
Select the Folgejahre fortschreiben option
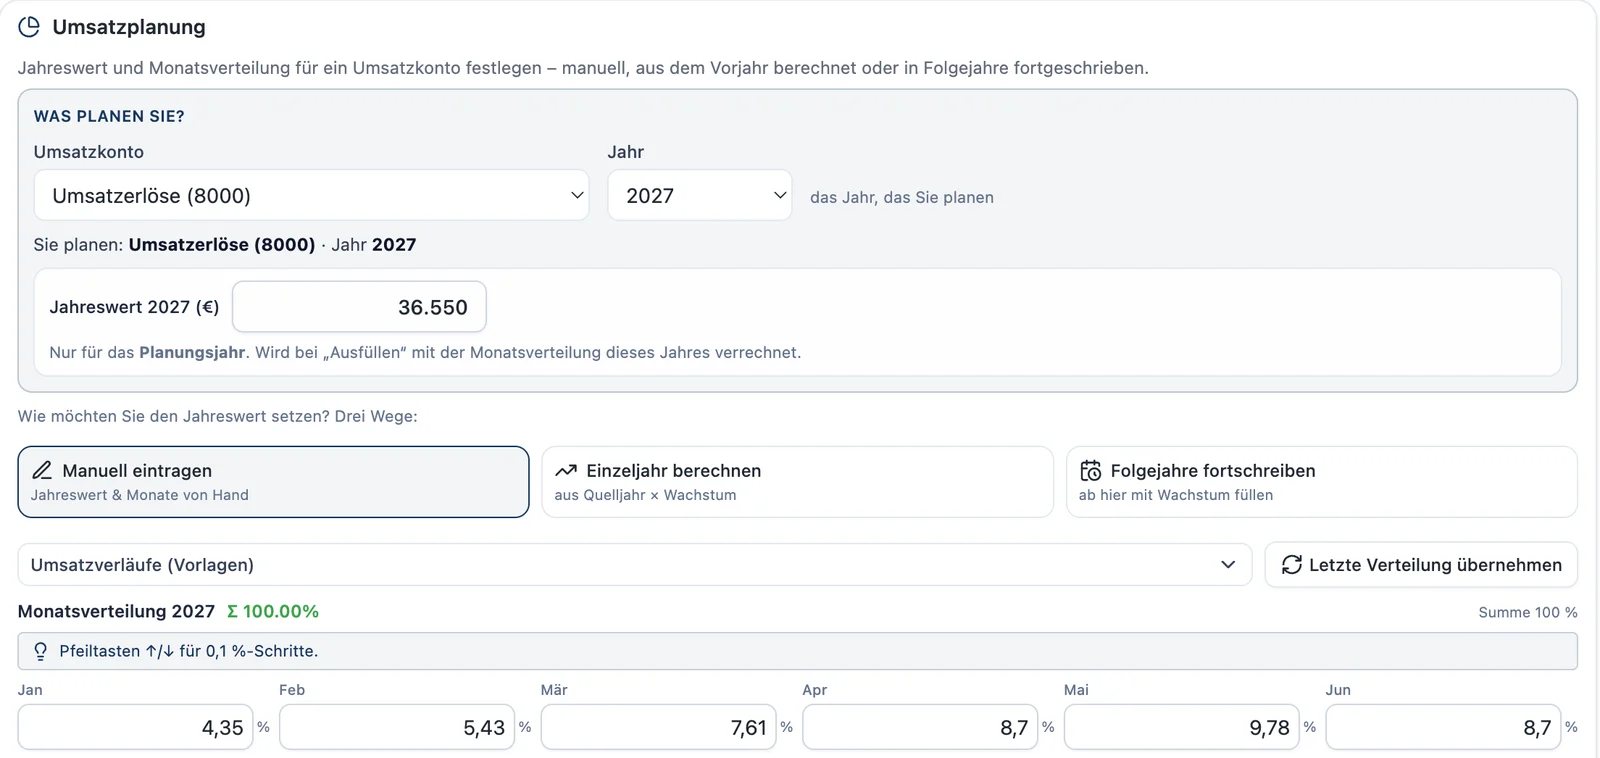coord(1322,482)
